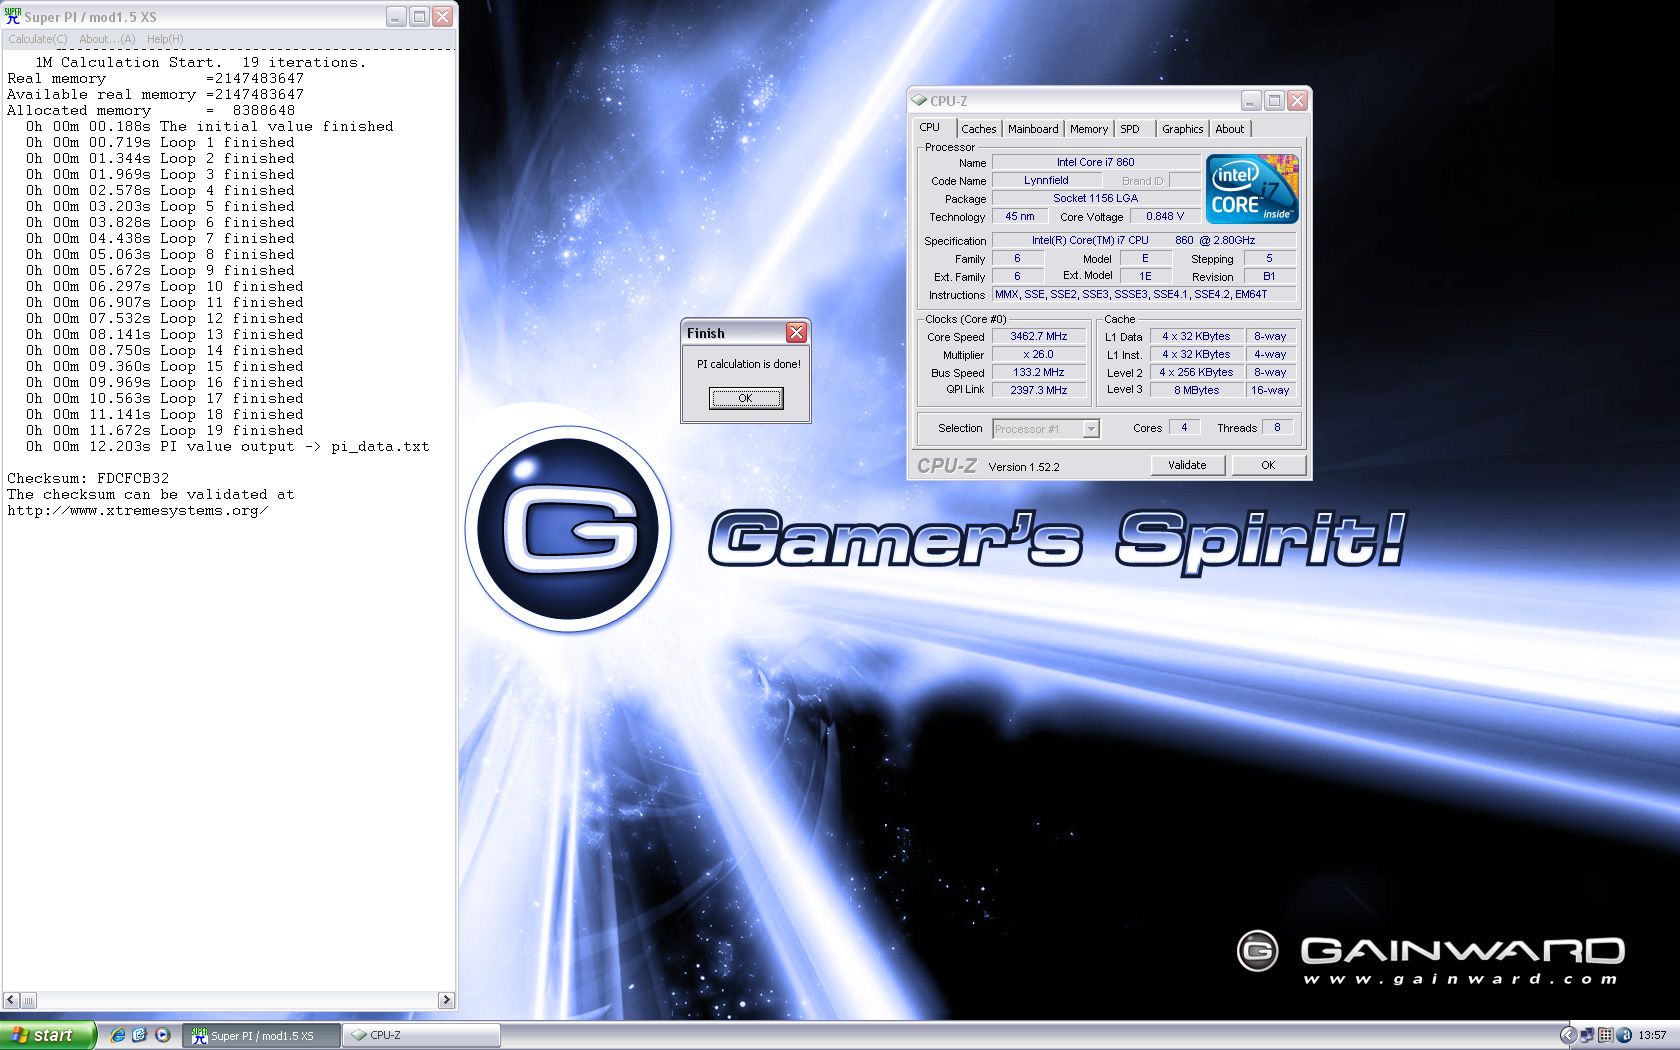Click Super PI title bar icon

tap(13, 16)
